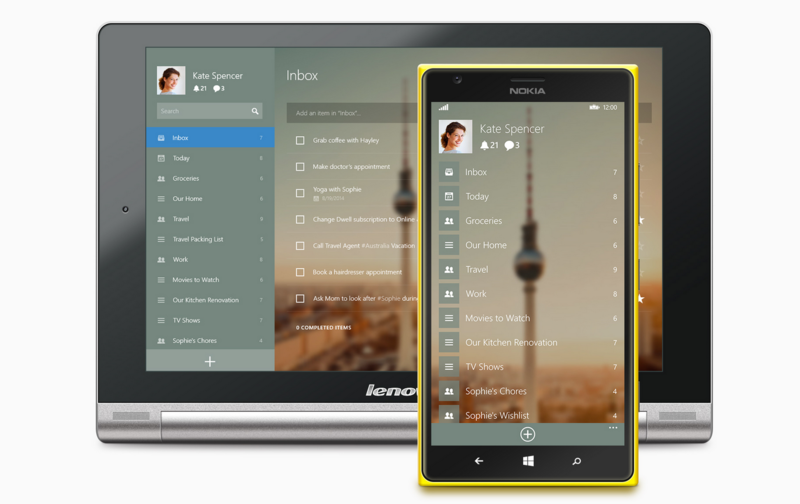The height and width of the screenshot is (504, 800).
Task: Click Kate Spencer name on tablet
Action: pos(217,75)
